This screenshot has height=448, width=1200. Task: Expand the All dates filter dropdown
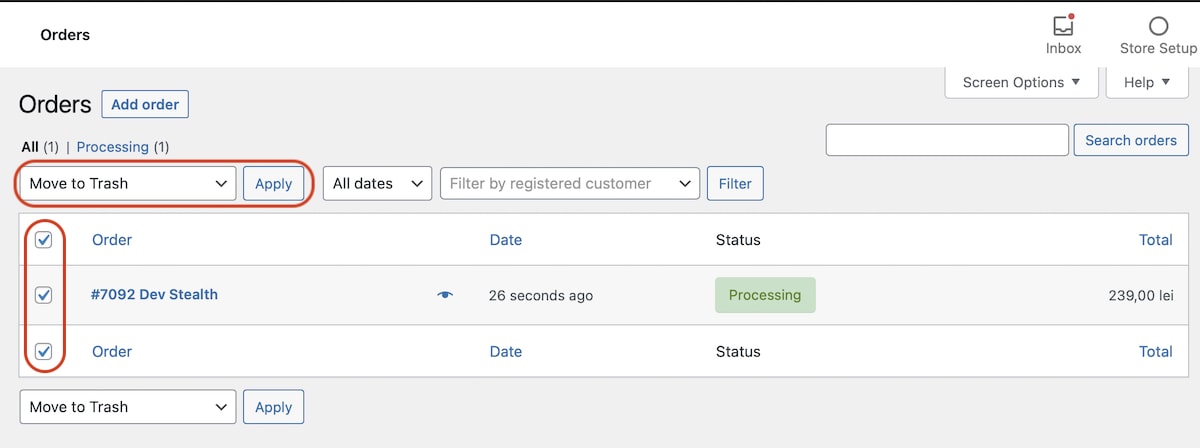[x=377, y=184]
